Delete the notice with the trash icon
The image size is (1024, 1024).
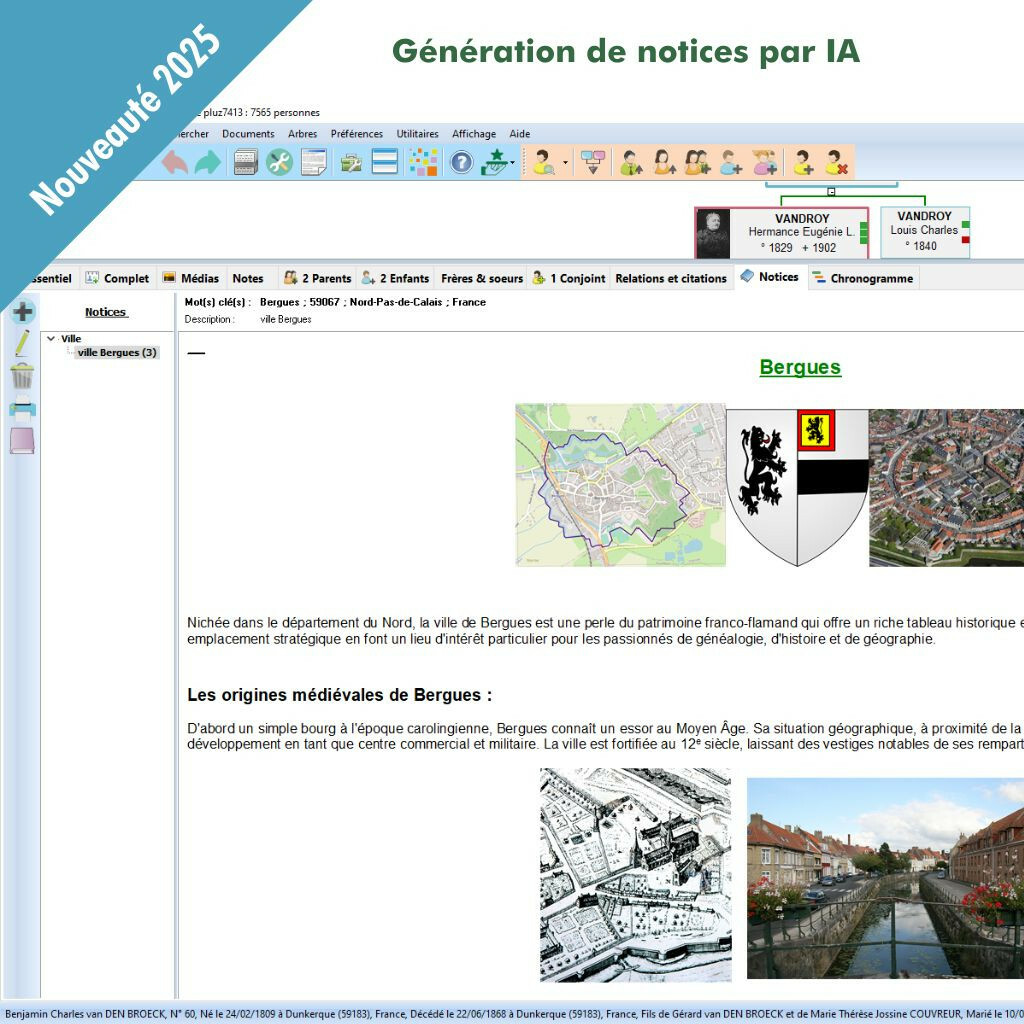[22, 376]
